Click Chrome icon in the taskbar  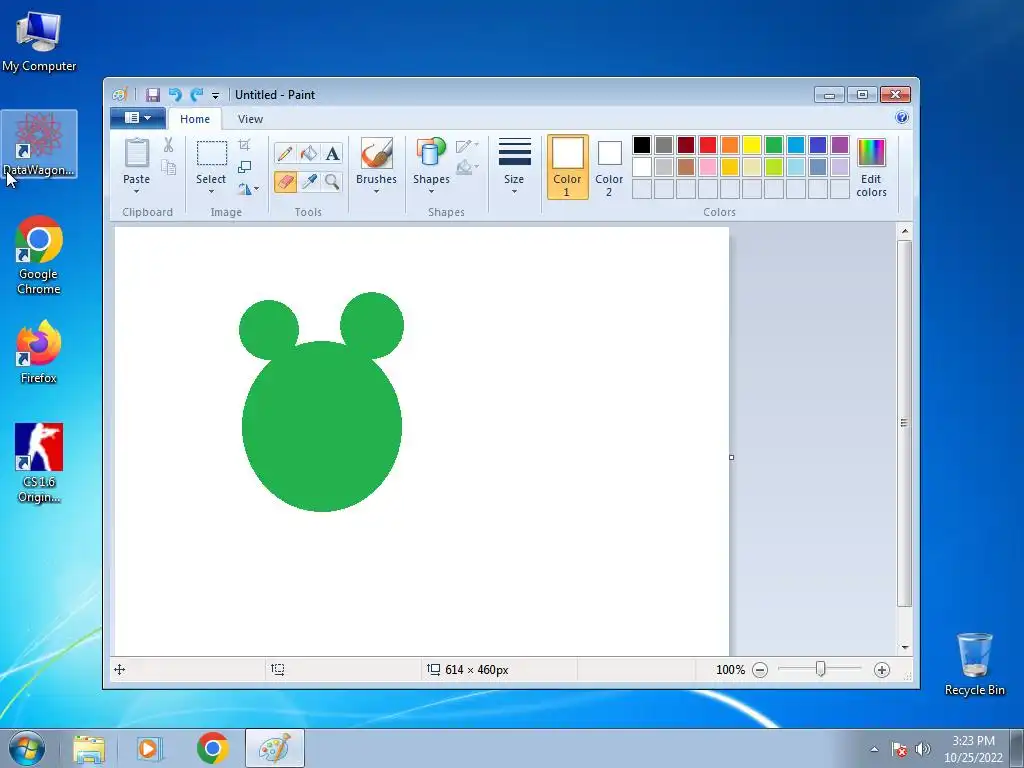point(212,748)
